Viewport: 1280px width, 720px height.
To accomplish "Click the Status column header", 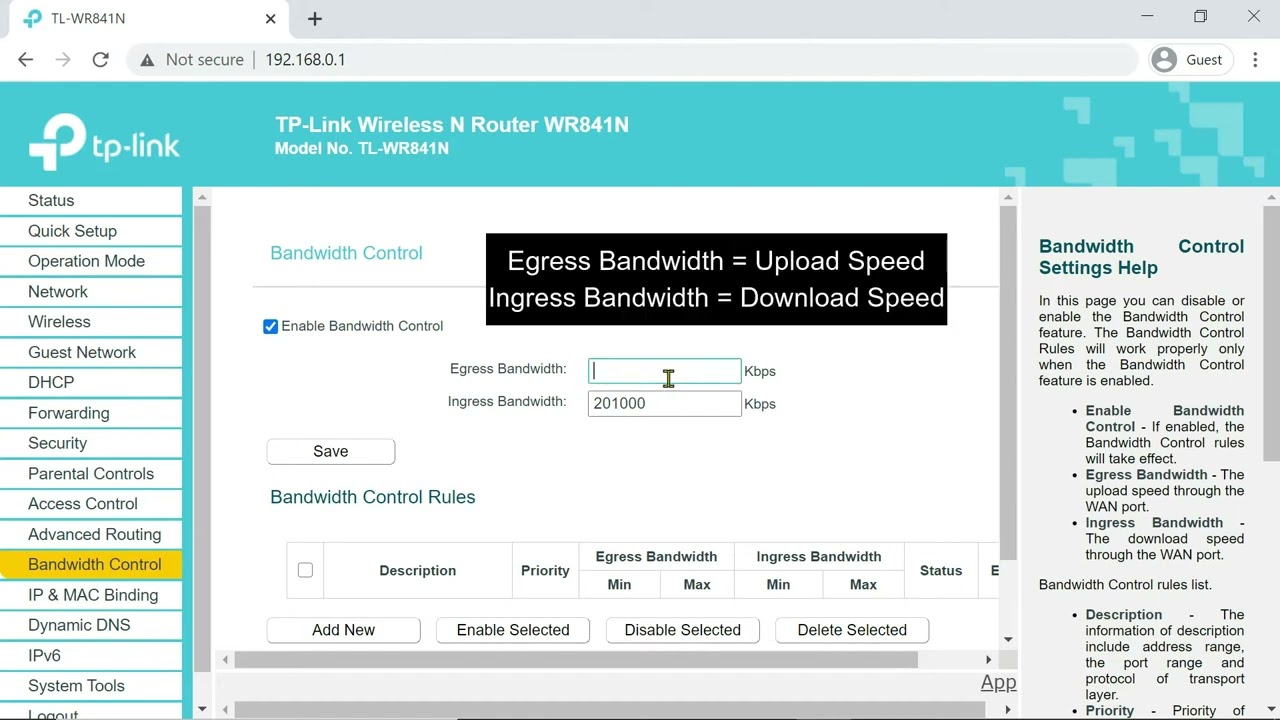I will (x=941, y=571).
